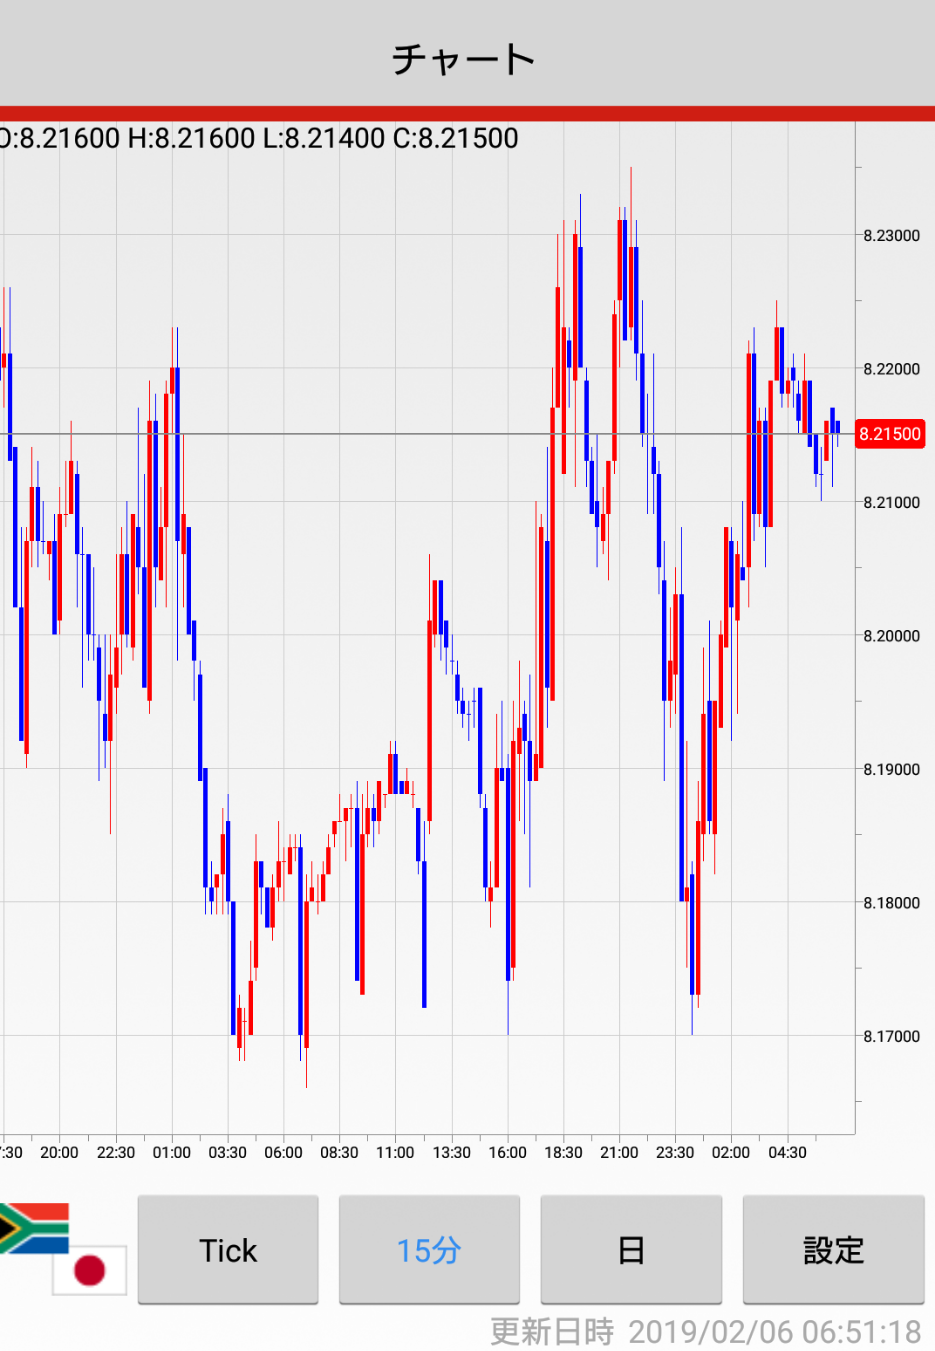Click the red 8.21500 current price tag

(890, 434)
